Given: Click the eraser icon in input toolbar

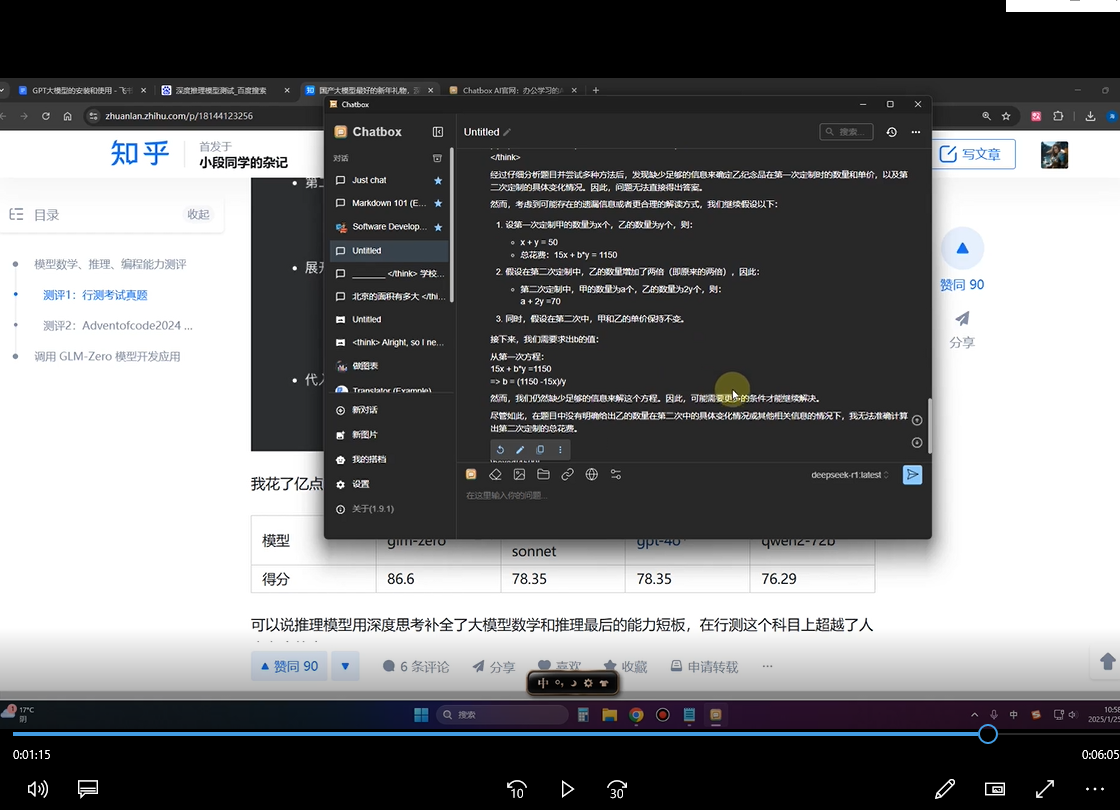Looking at the screenshot, I should 495,474.
